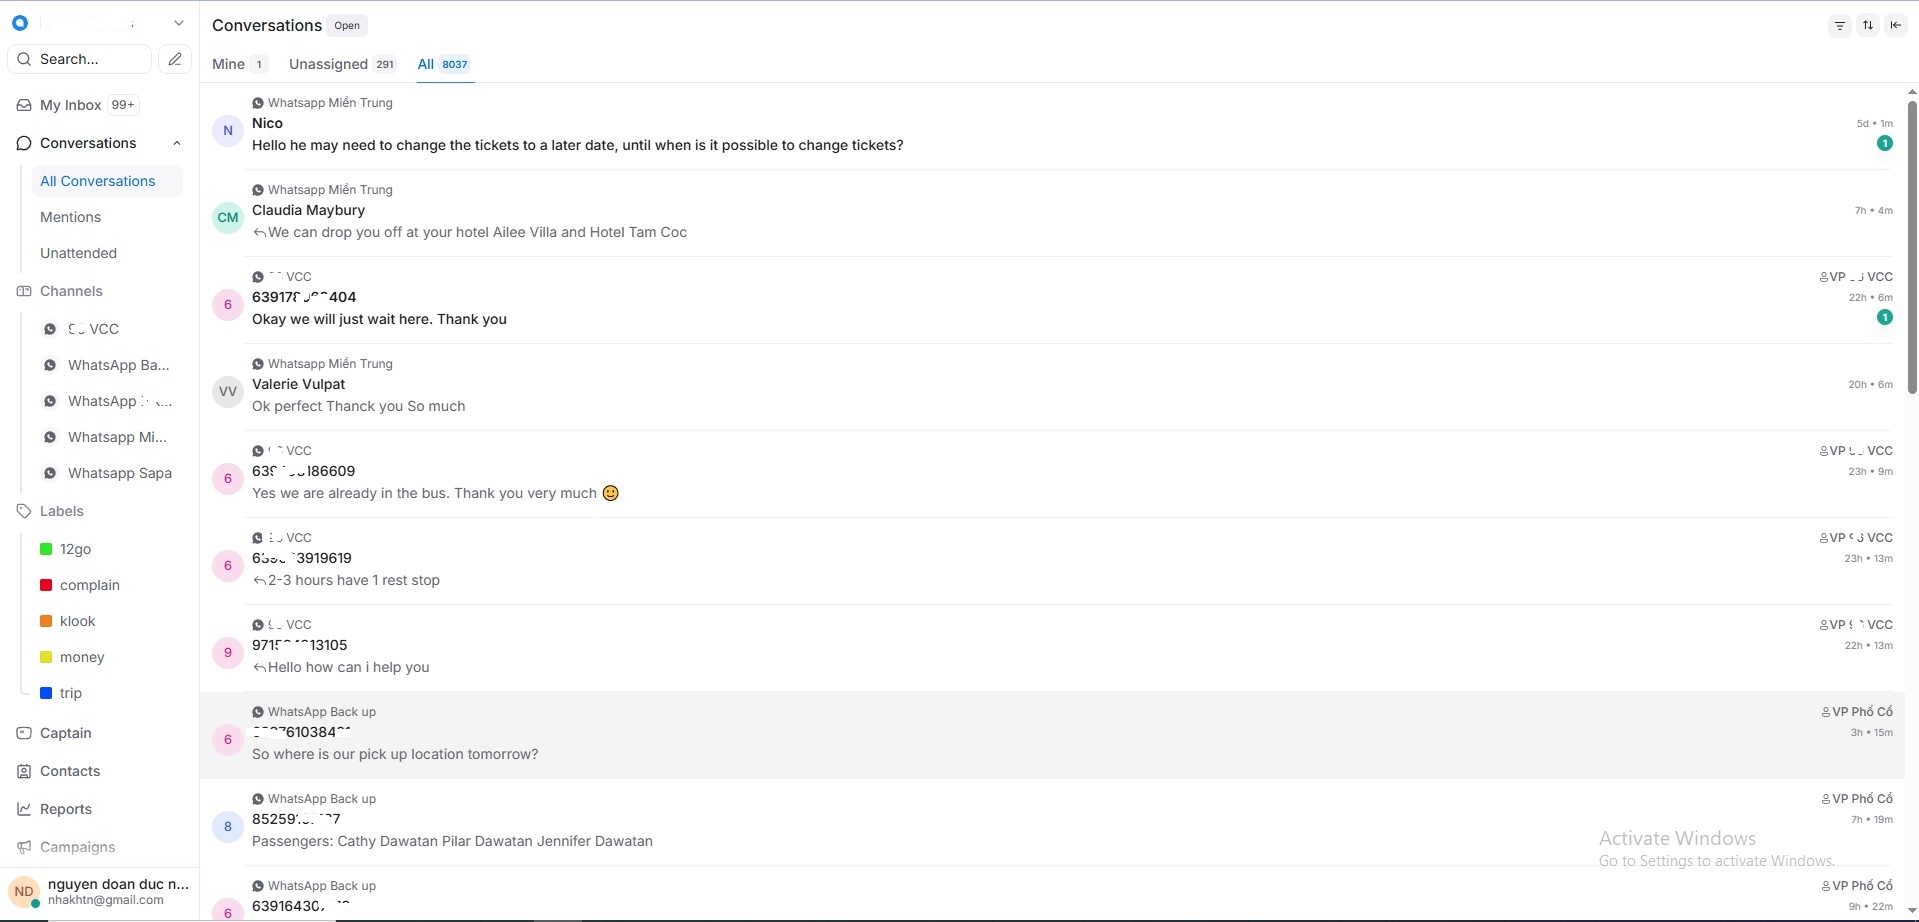The height and width of the screenshot is (922, 1919).
Task: Click the Captain icon in sidebar
Action: tap(24, 733)
